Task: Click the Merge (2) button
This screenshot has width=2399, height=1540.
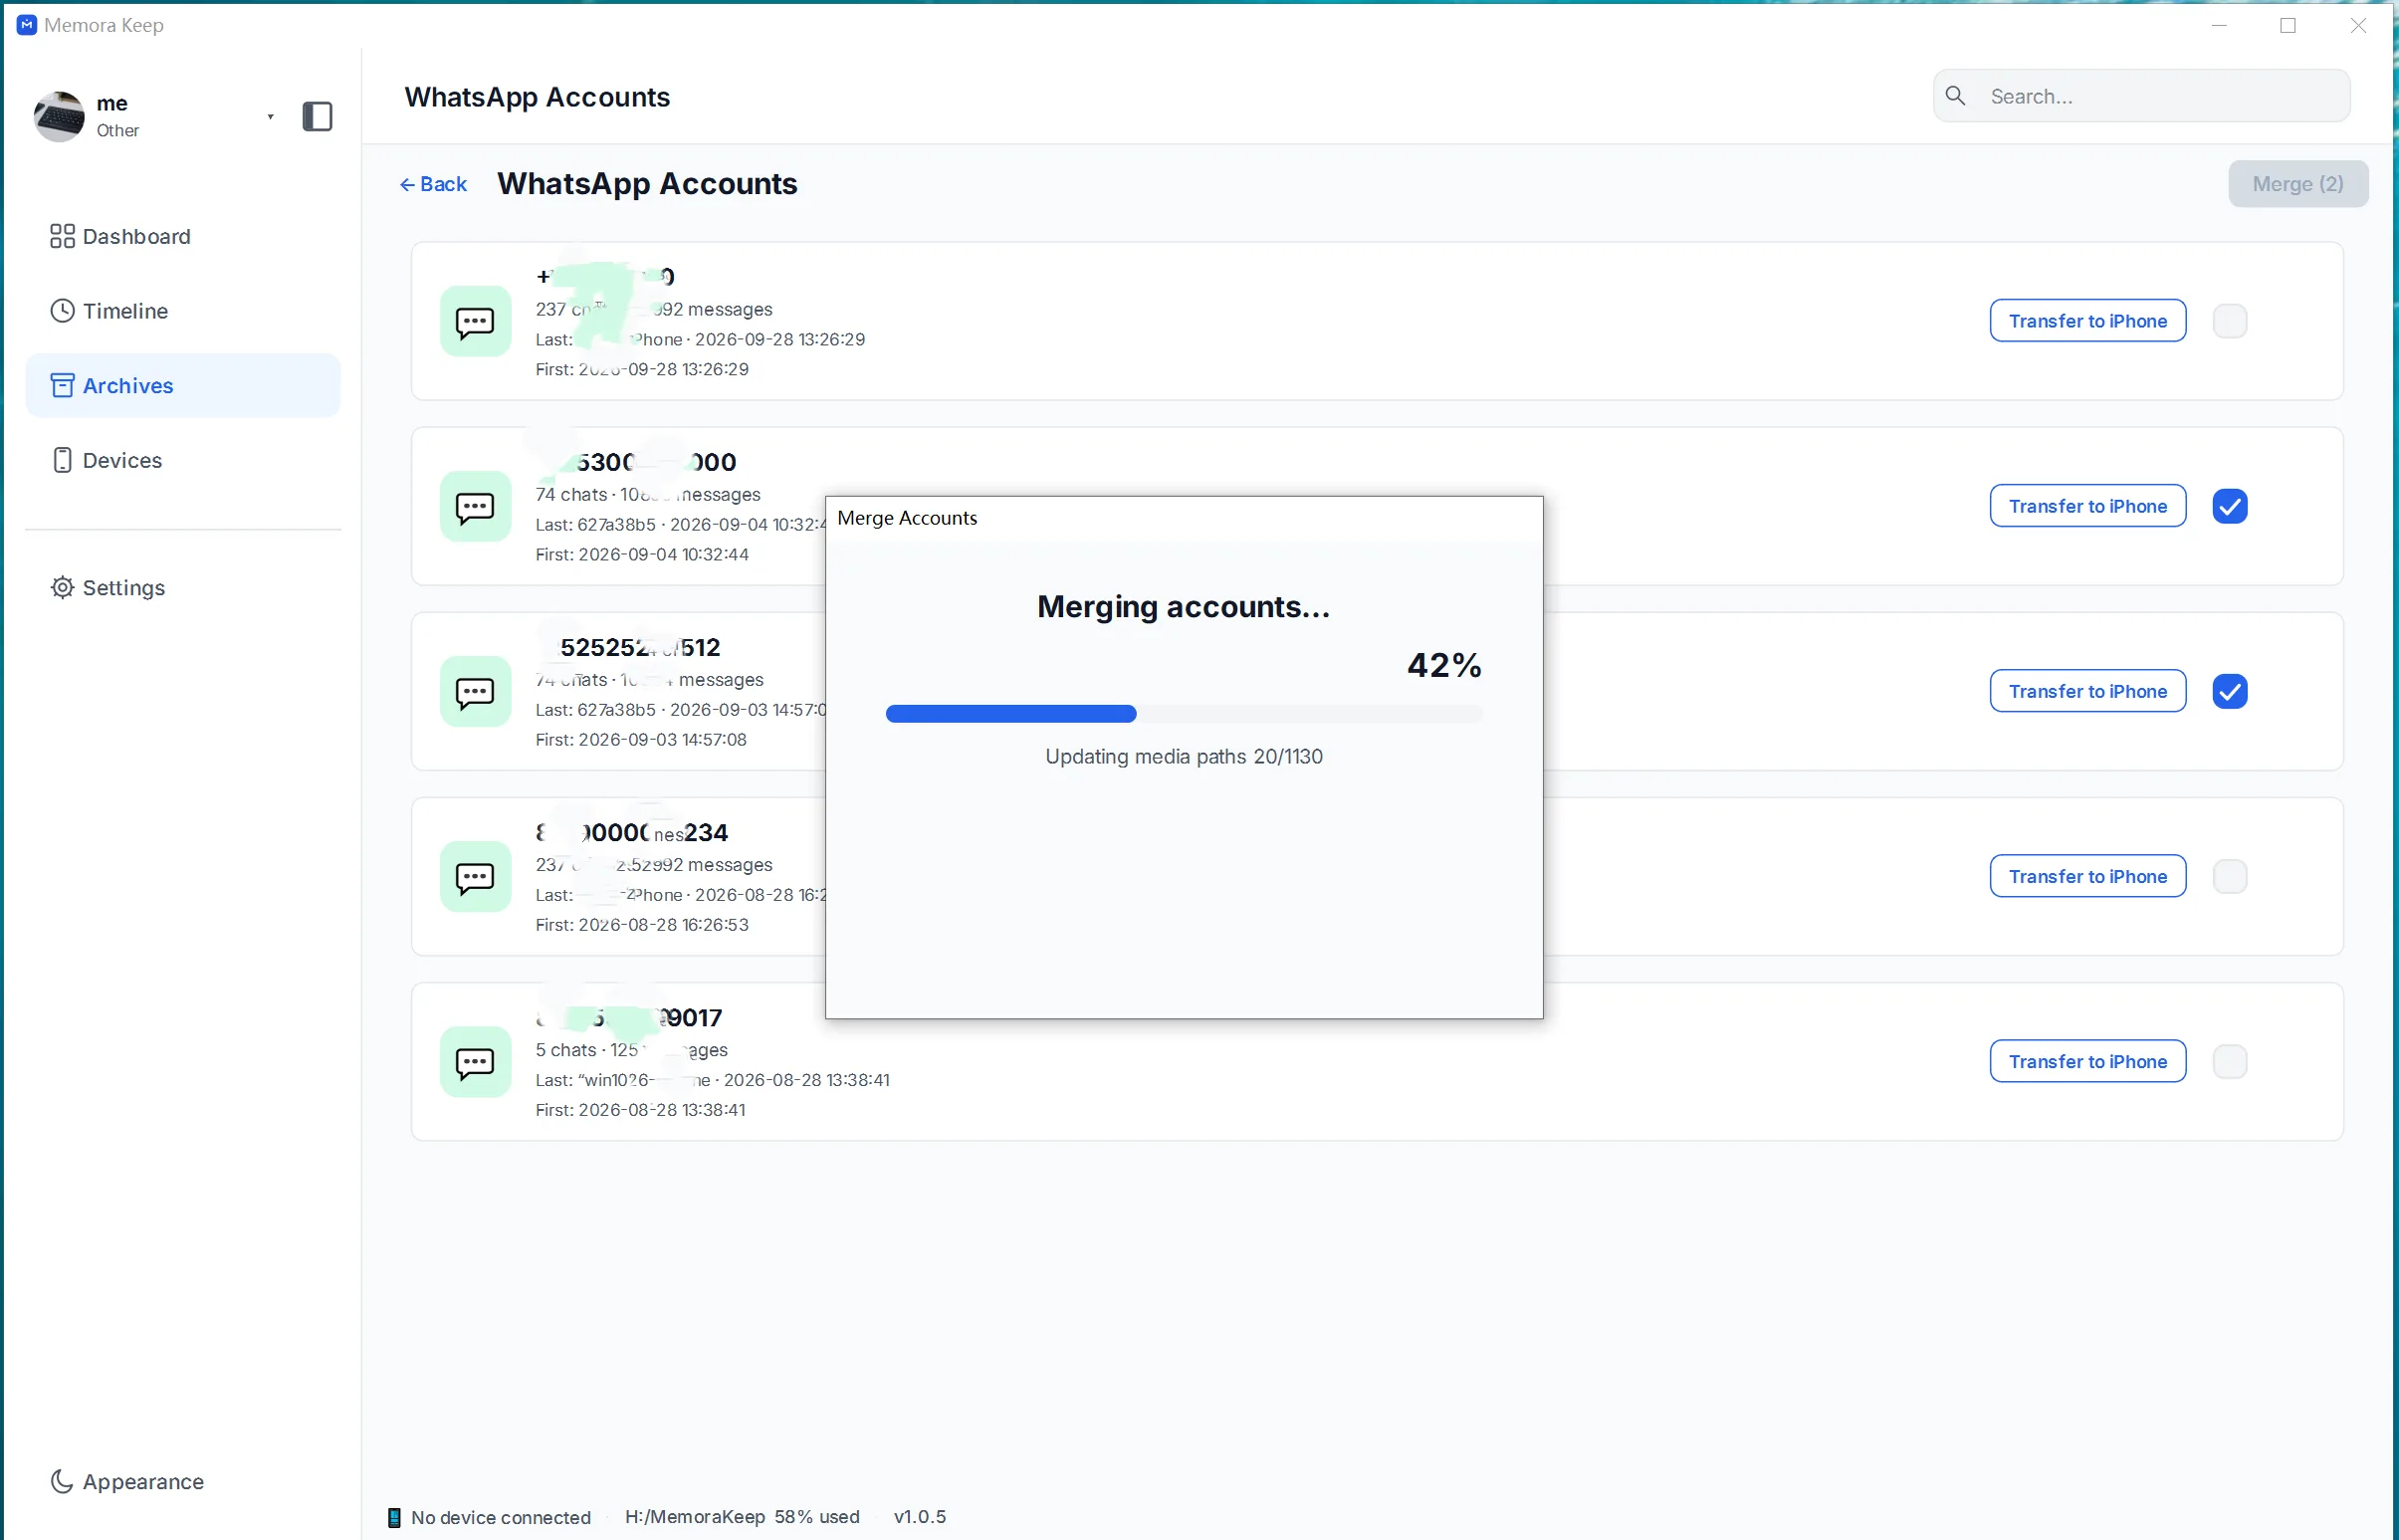Action: tap(2298, 184)
